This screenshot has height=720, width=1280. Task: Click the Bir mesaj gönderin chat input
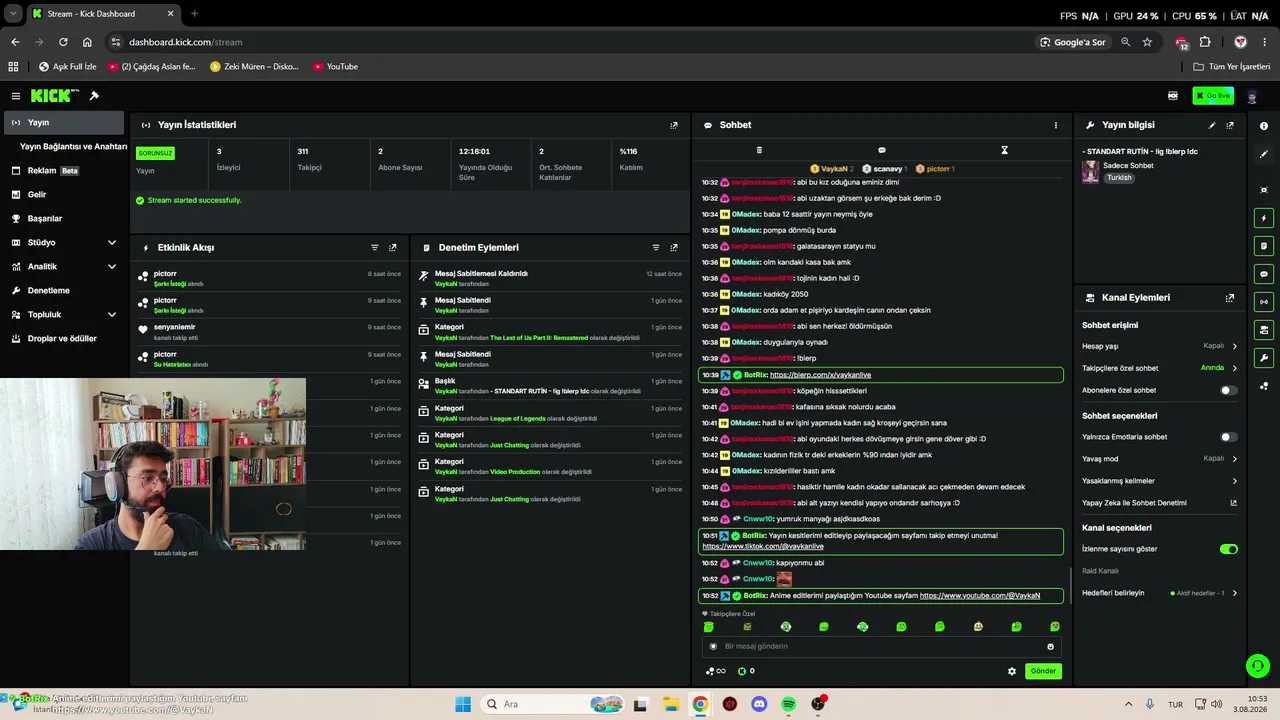pos(880,646)
